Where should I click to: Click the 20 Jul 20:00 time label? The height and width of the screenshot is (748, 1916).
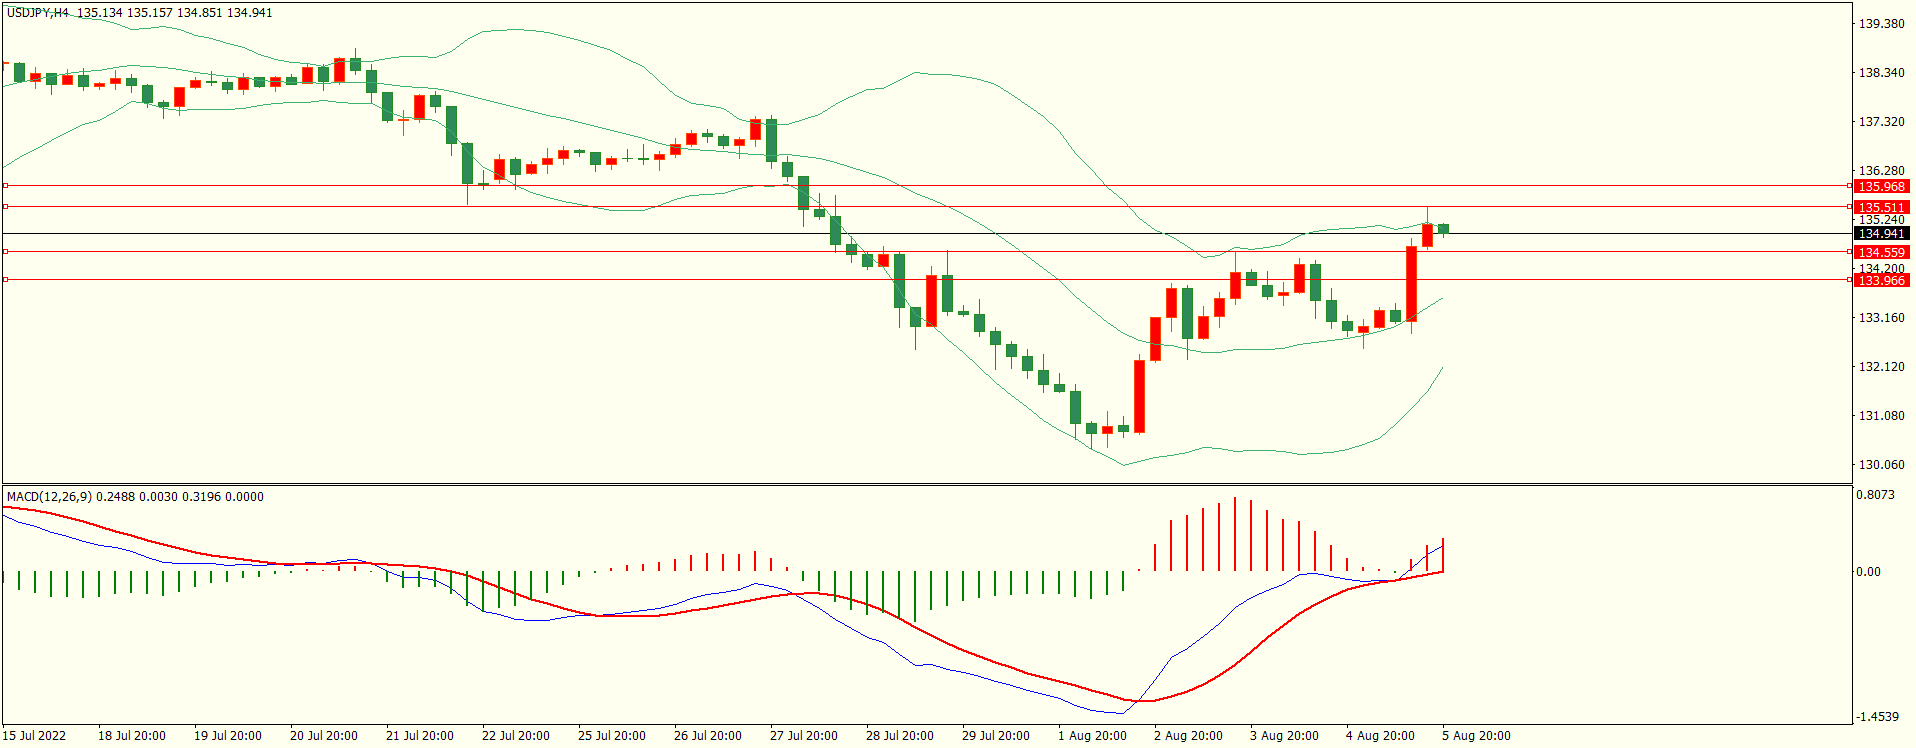(324, 736)
